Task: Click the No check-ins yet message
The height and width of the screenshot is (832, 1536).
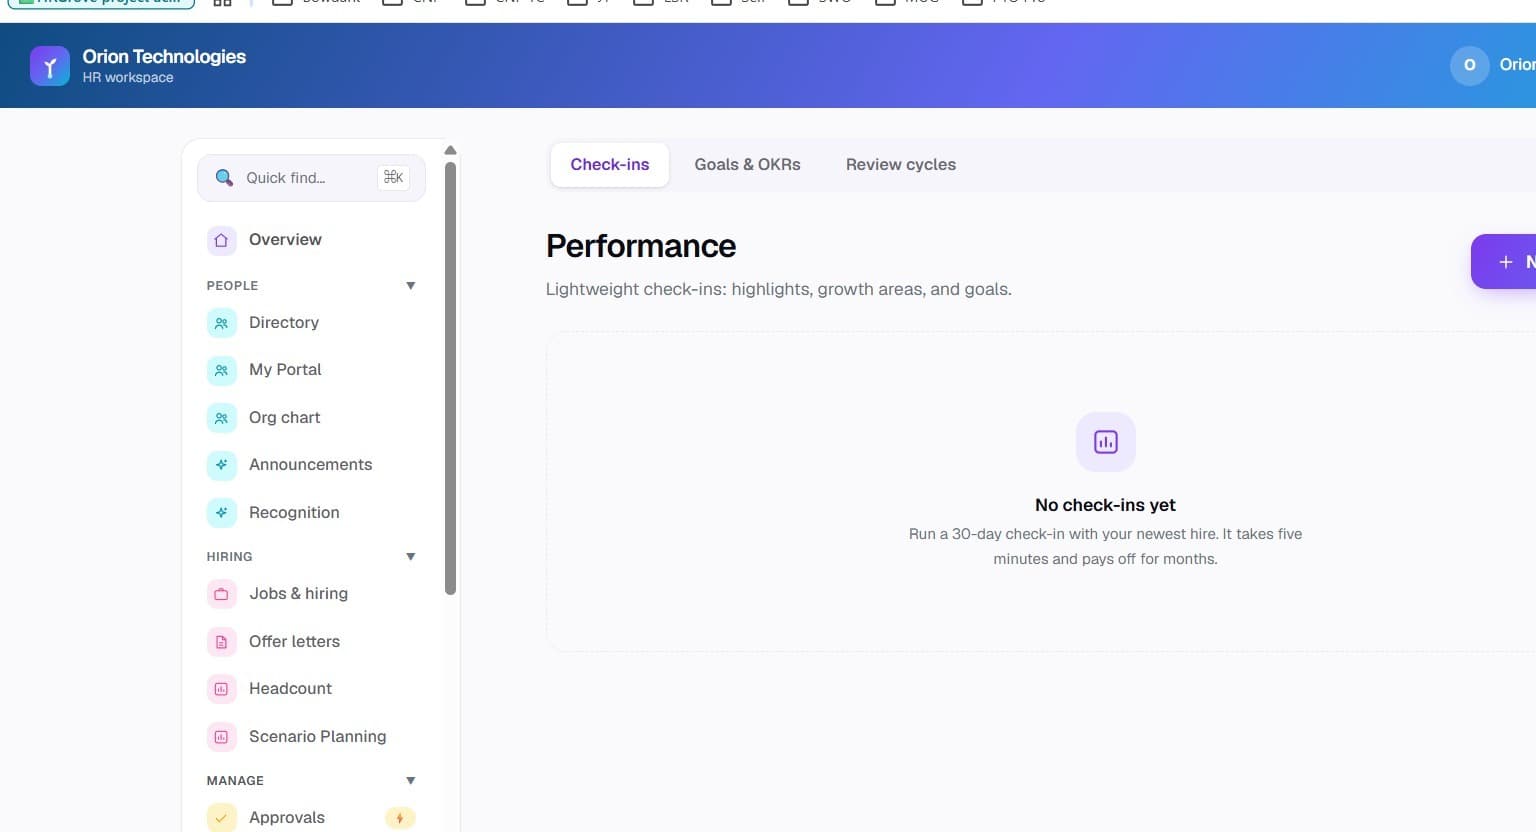Action: coord(1105,505)
